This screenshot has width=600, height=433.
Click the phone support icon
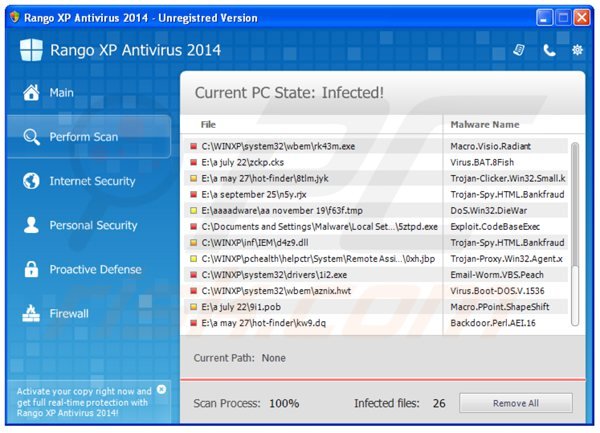[x=549, y=50]
